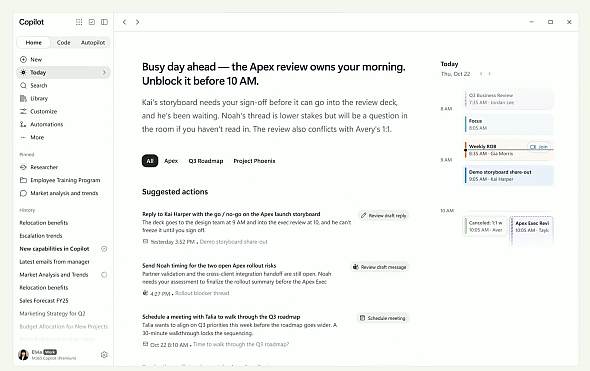The image size is (590, 371).
Task: Show previous day in calendar
Action: tap(481, 74)
